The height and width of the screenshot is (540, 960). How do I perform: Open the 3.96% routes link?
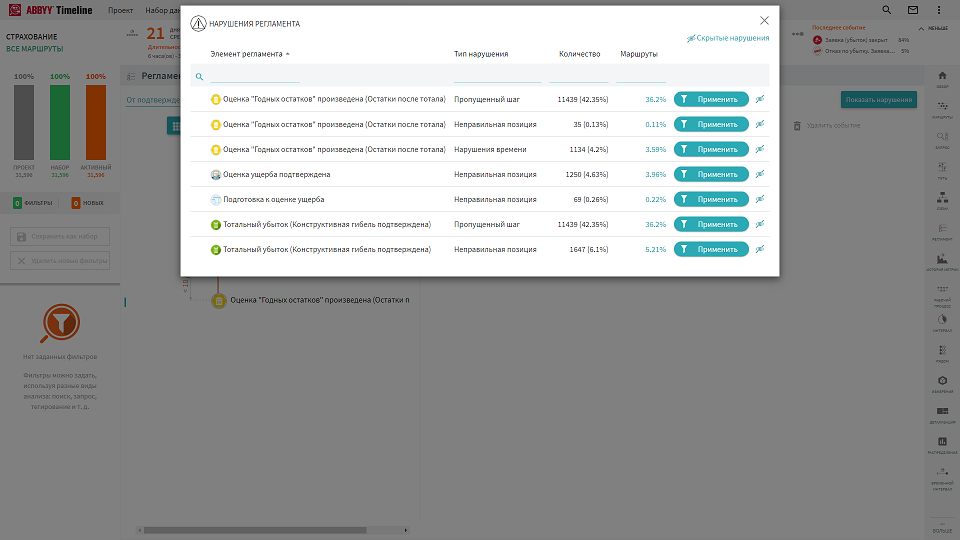655,174
